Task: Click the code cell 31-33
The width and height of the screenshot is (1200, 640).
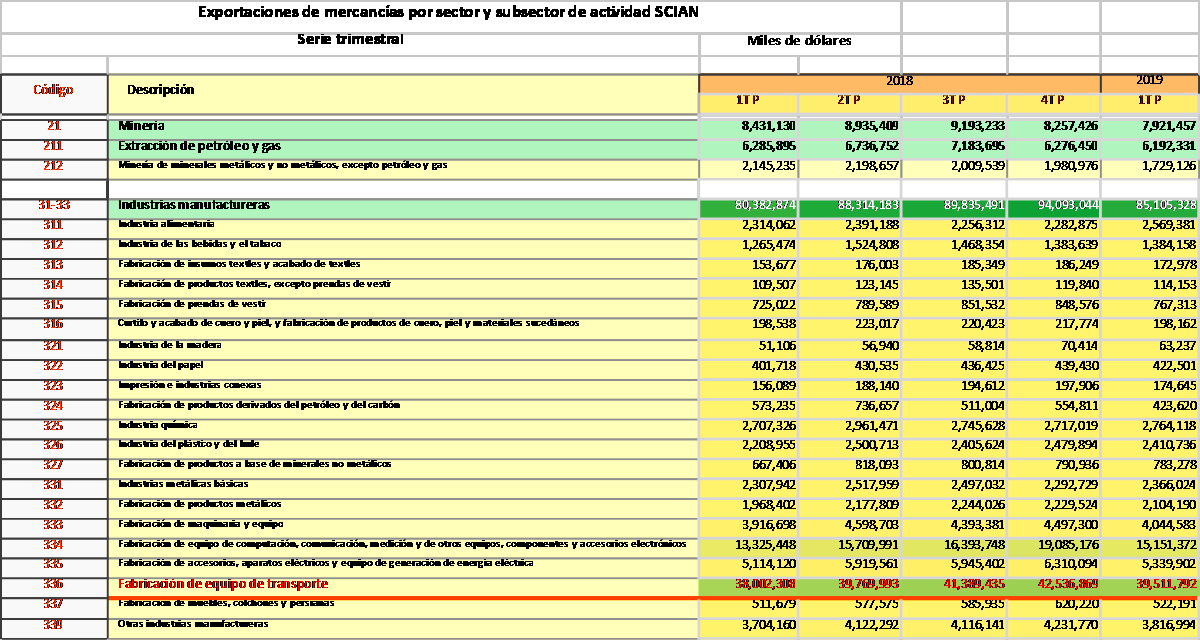Action: tap(53, 206)
